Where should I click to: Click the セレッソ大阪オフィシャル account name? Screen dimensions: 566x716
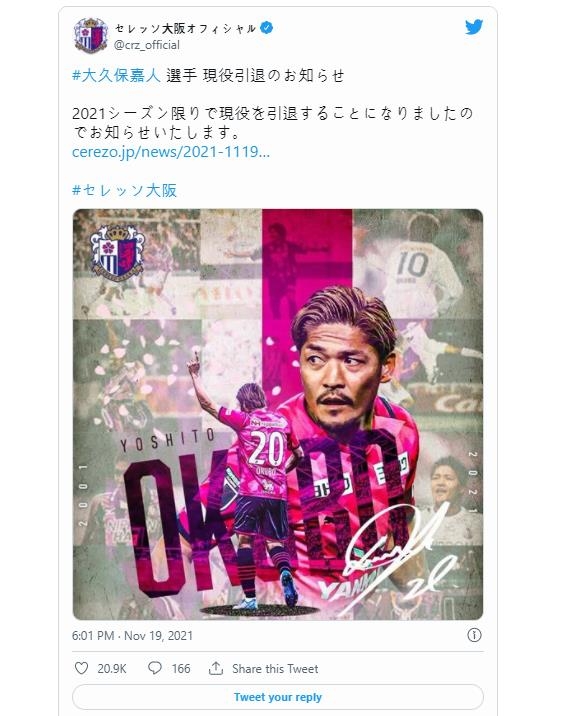tap(185, 28)
